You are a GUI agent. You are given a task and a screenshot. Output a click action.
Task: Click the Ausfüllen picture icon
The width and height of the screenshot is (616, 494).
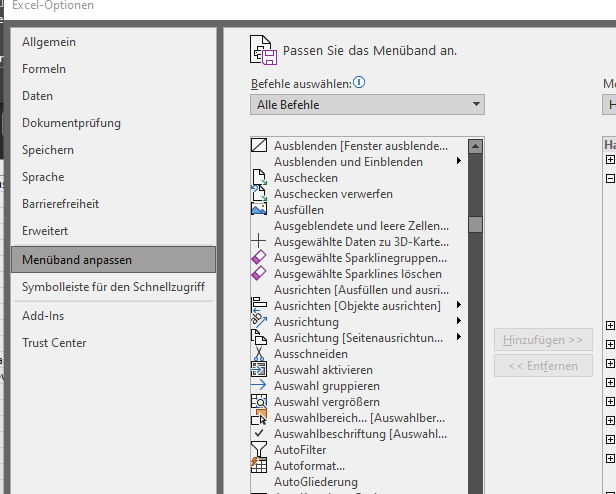(x=259, y=209)
